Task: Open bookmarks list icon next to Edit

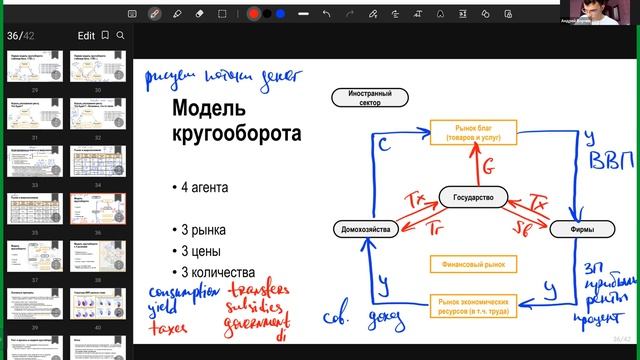Action: [x=105, y=36]
